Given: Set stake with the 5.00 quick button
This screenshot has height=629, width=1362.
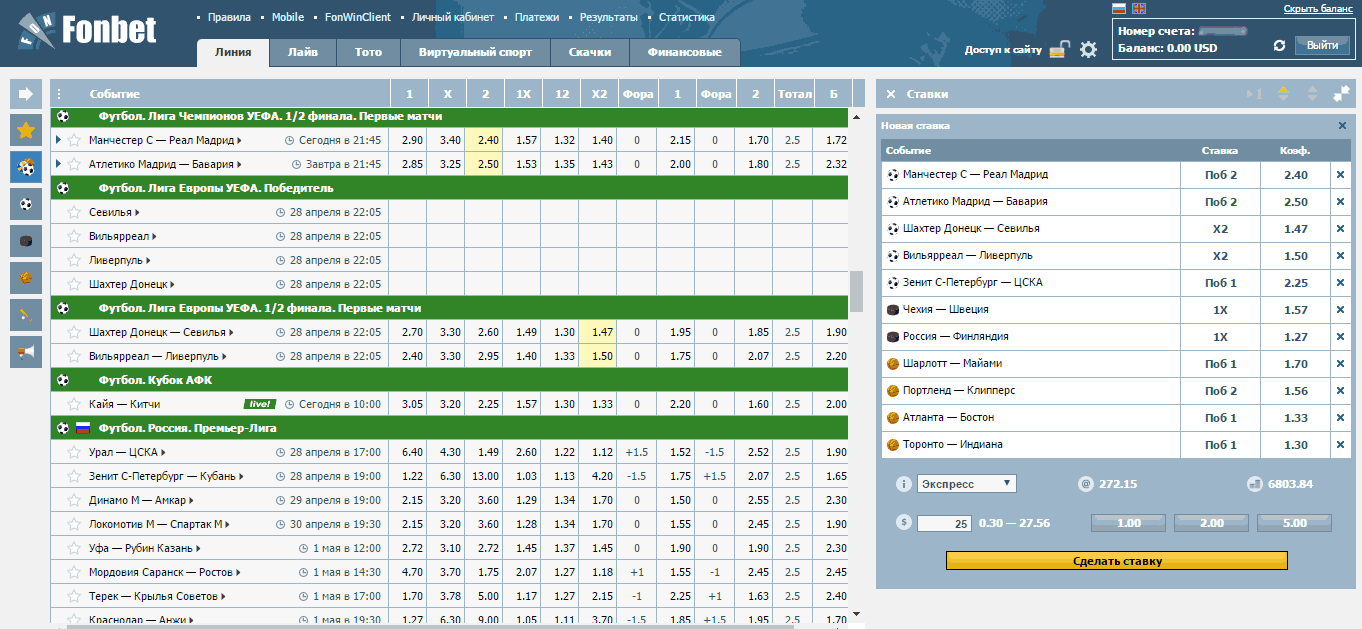Looking at the screenshot, I should point(1294,522).
